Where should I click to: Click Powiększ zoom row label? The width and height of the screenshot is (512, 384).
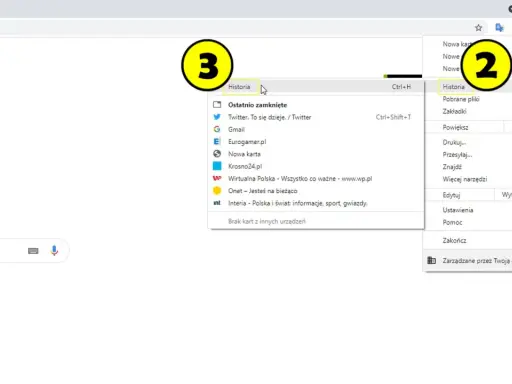(455, 127)
